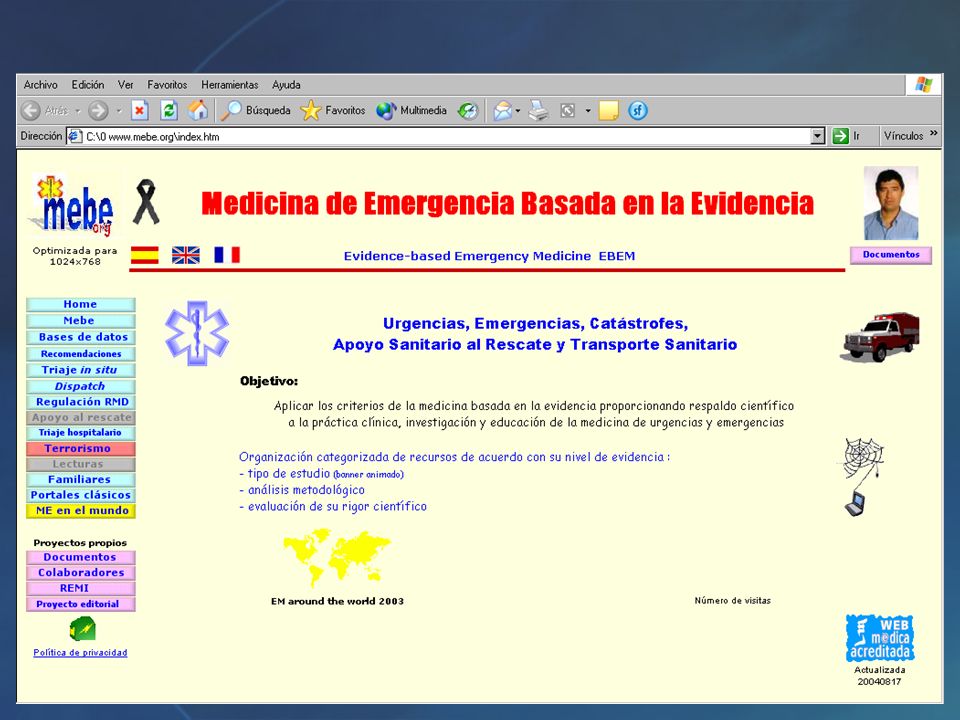The image size is (960, 720).
Task: Stop page loading with red X icon
Action: (x=140, y=111)
